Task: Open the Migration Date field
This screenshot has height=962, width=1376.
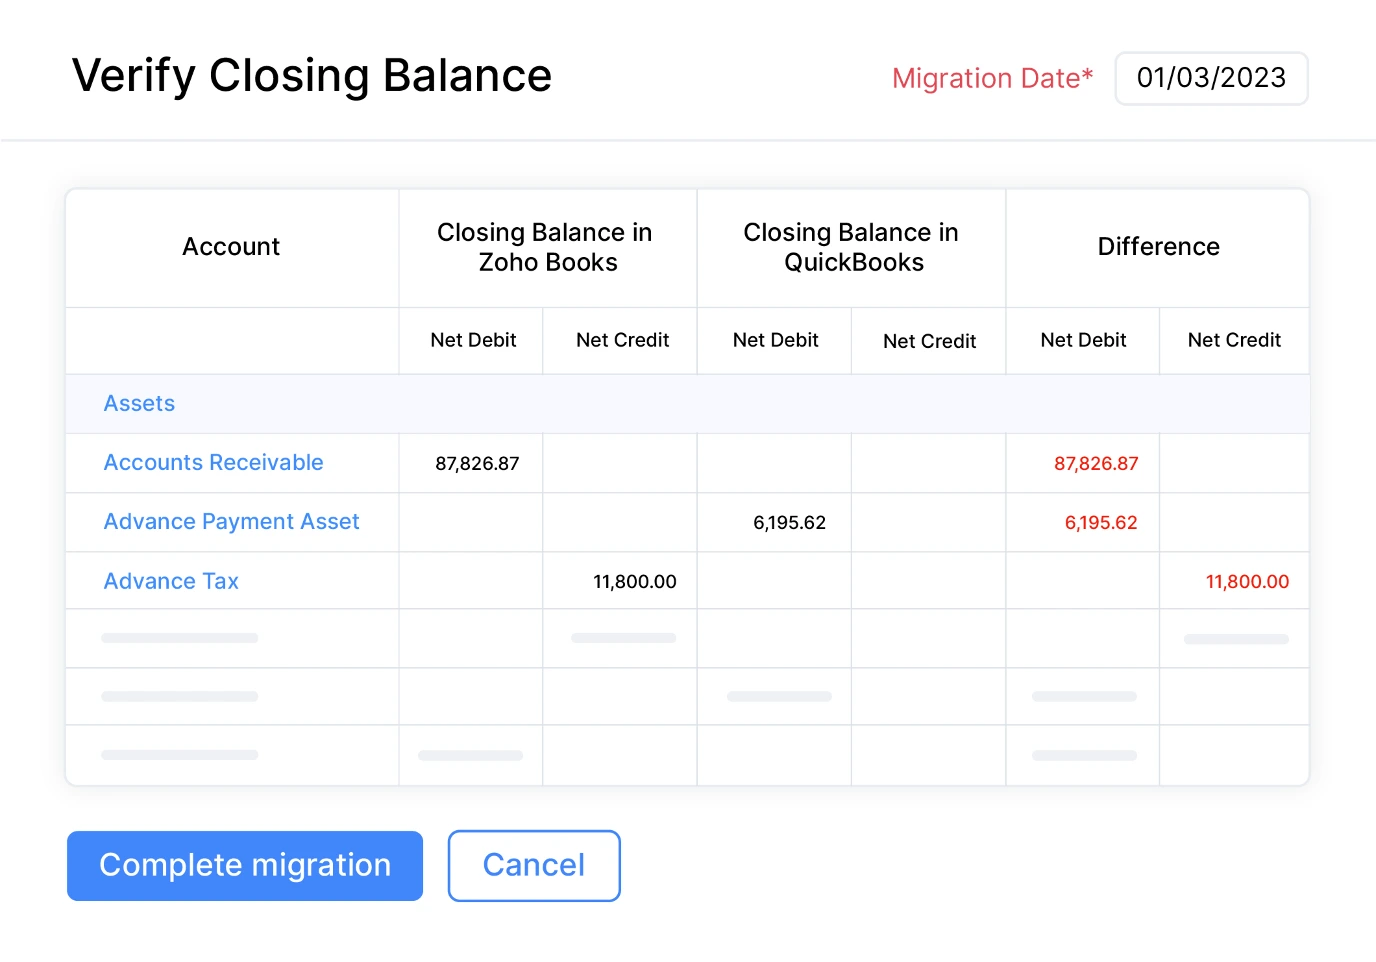Action: (x=1211, y=78)
